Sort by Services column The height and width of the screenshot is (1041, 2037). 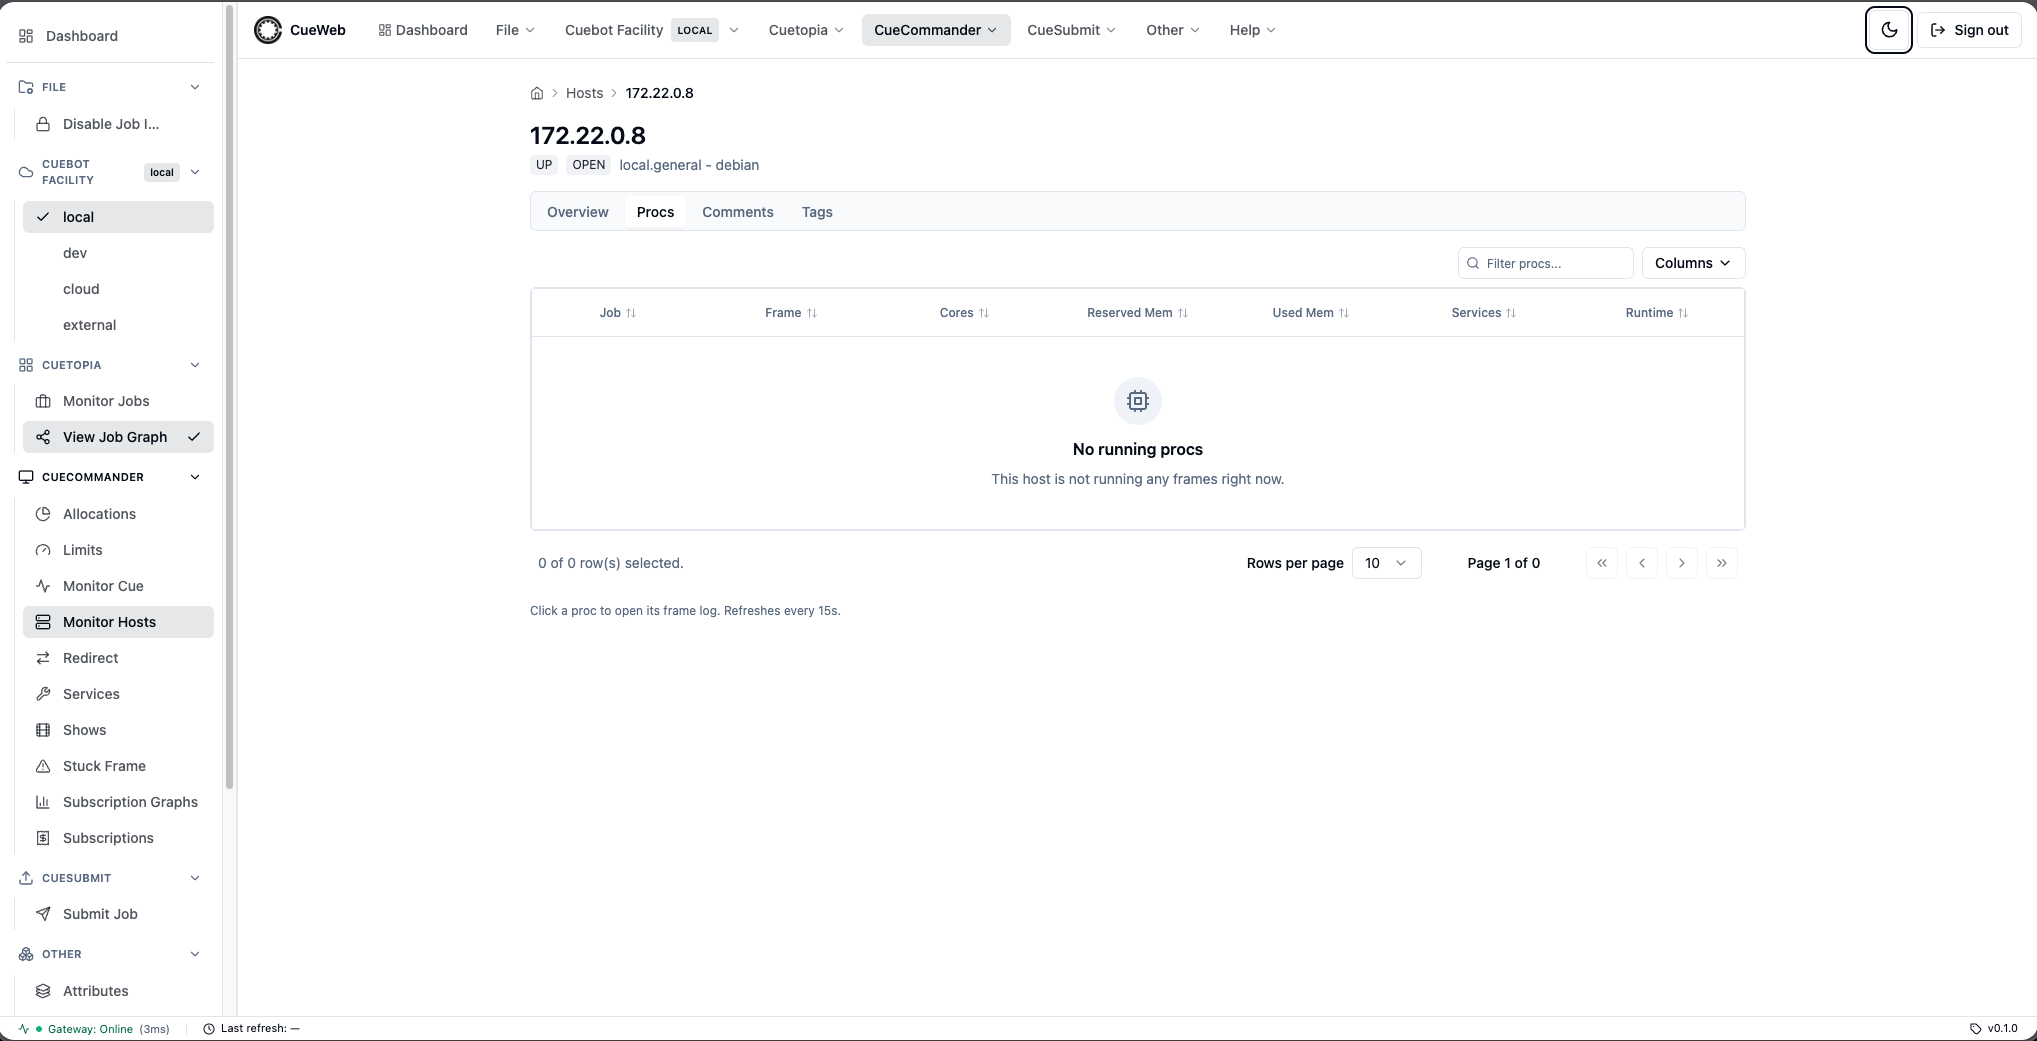(x=1484, y=313)
